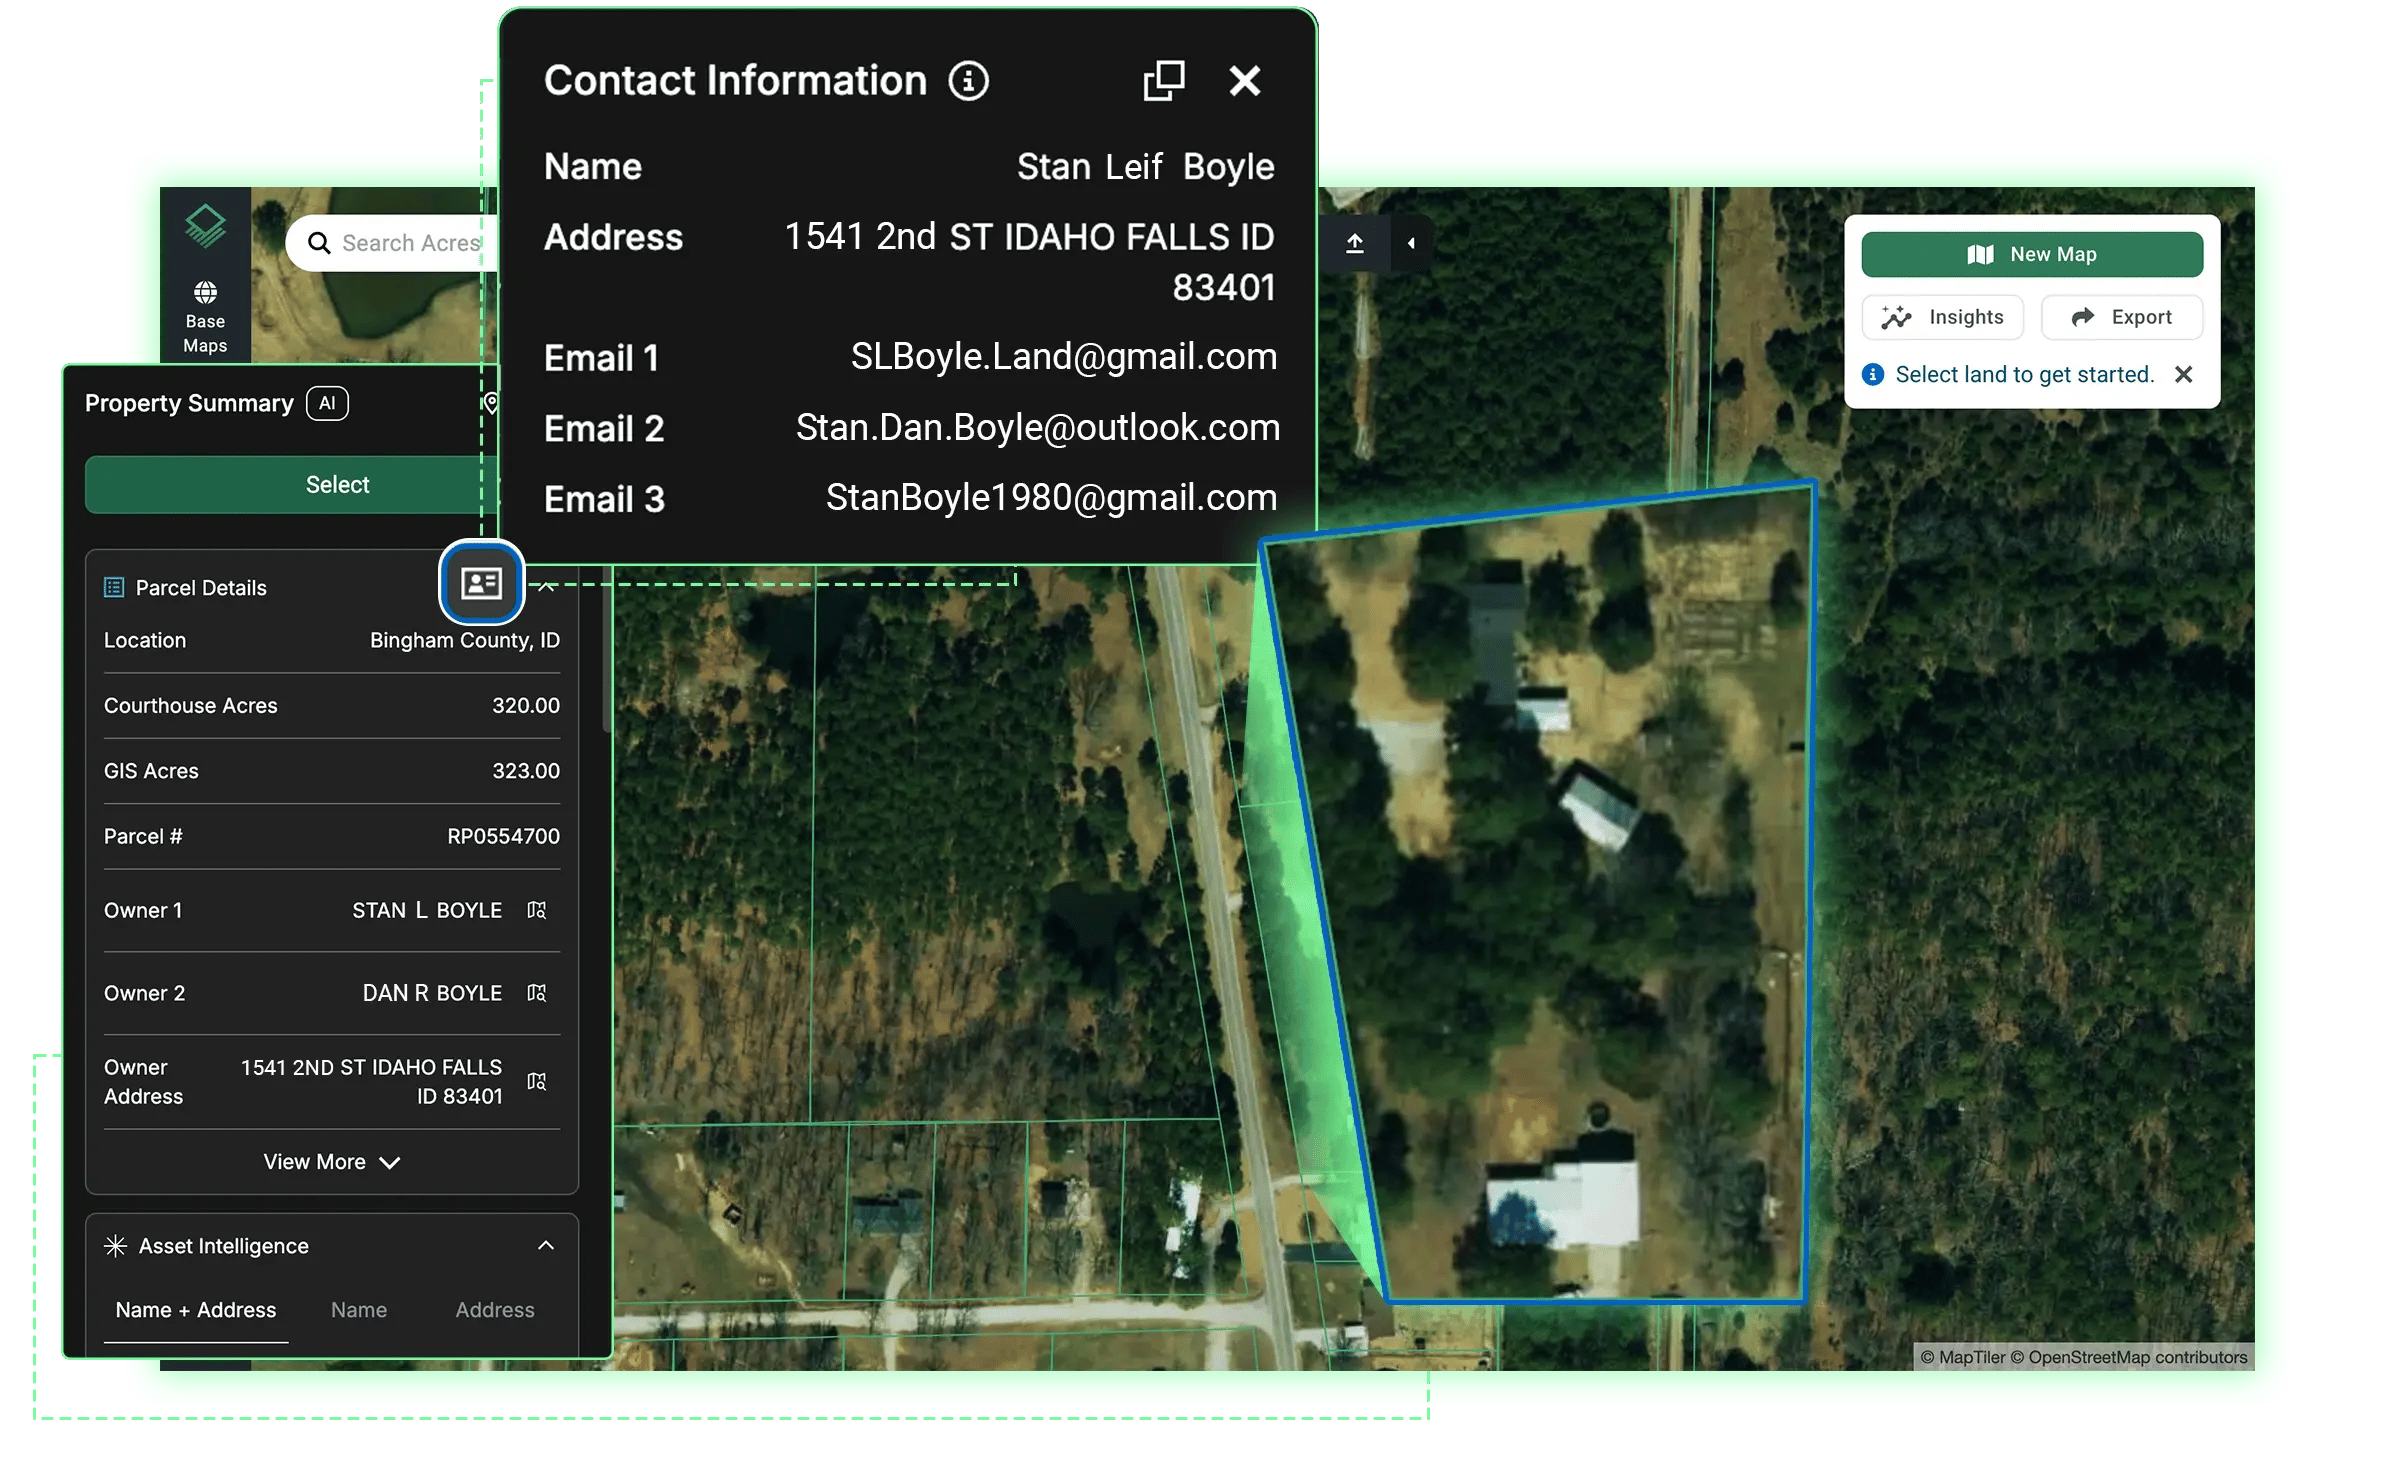Image resolution: width=2397 pixels, height=1469 pixels.
Task: Click map icon next to STAN L BOYLE
Action: point(537,910)
